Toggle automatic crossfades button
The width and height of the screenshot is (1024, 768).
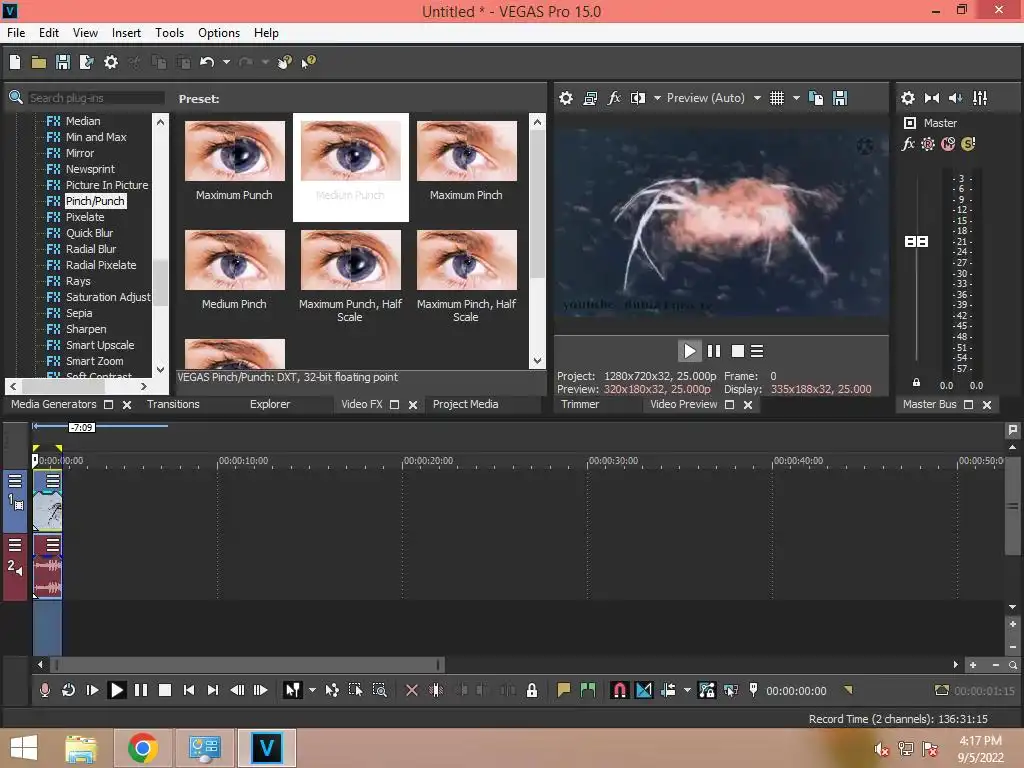tap(644, 690)
